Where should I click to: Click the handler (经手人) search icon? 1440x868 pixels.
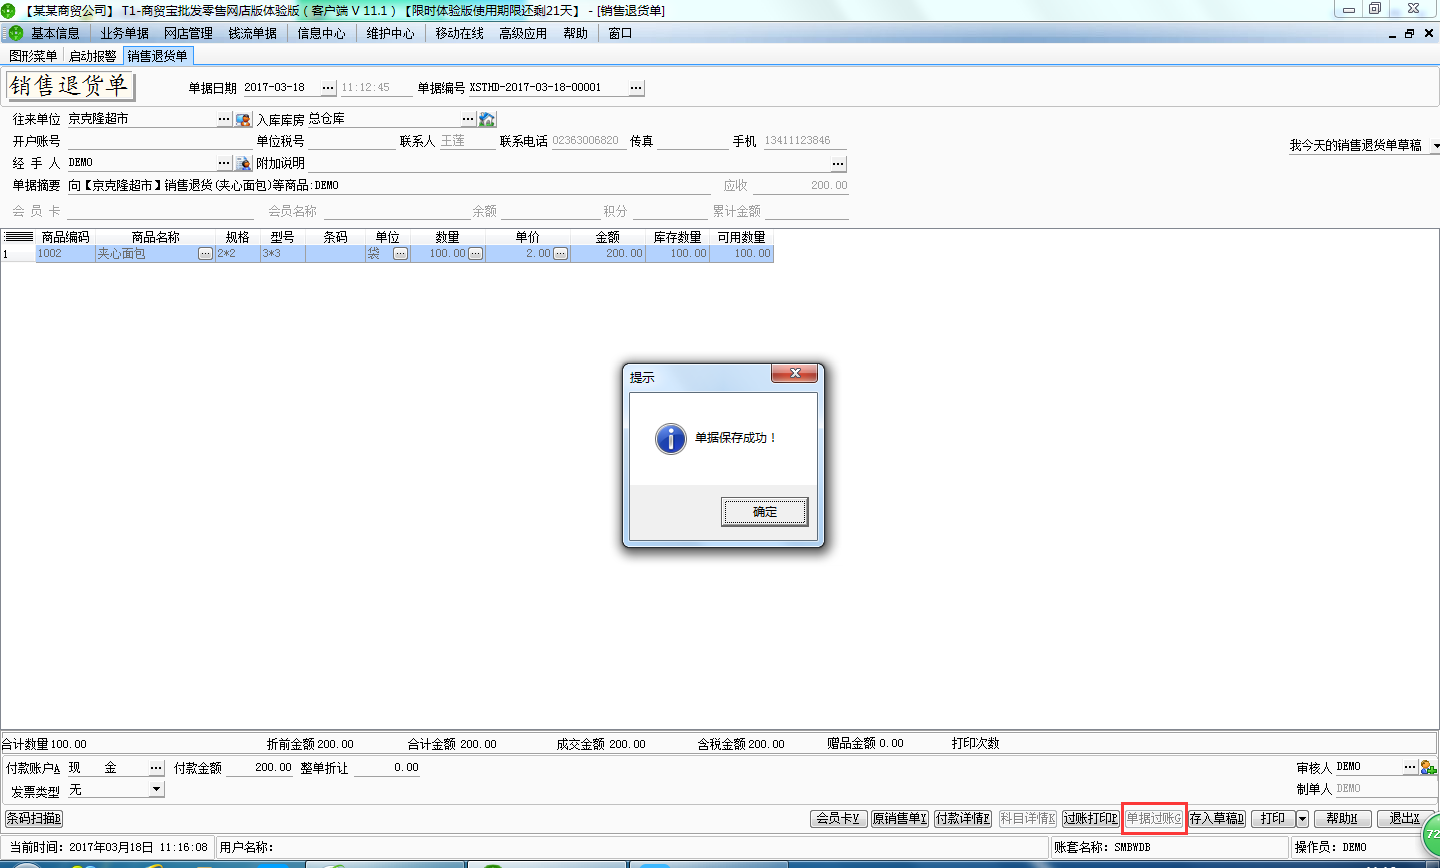243,163
